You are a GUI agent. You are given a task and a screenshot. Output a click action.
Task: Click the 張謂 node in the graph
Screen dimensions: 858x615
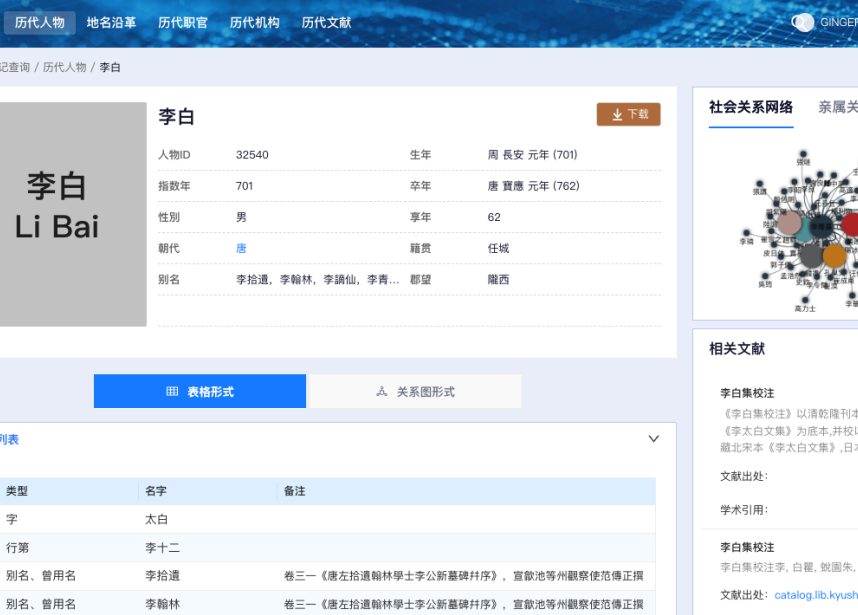click(759, 182)
